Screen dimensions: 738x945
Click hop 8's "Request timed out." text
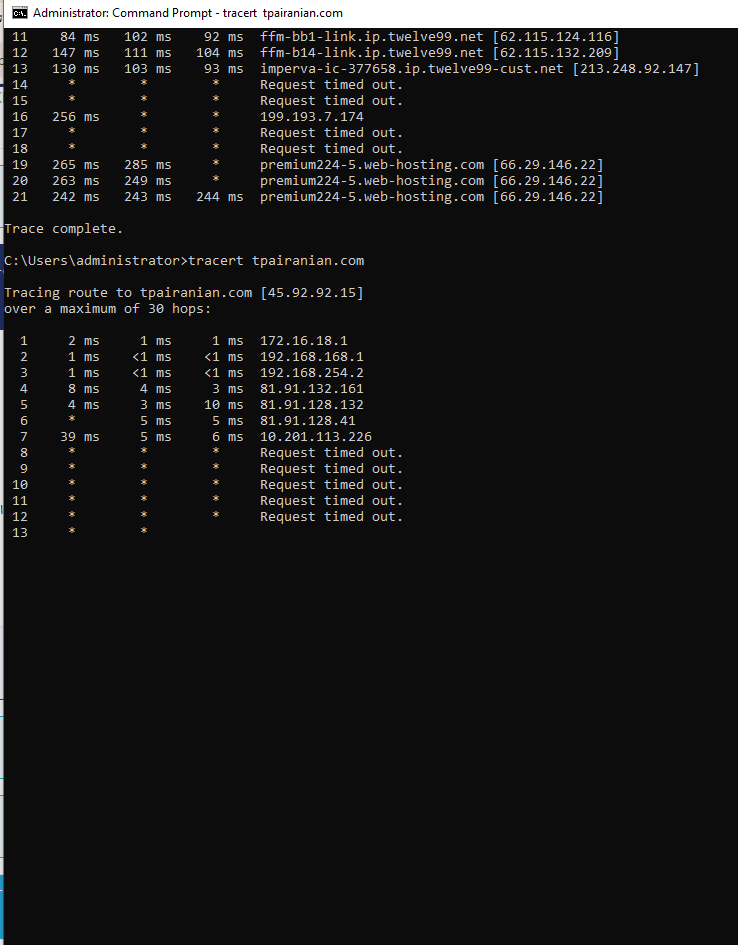332,453
